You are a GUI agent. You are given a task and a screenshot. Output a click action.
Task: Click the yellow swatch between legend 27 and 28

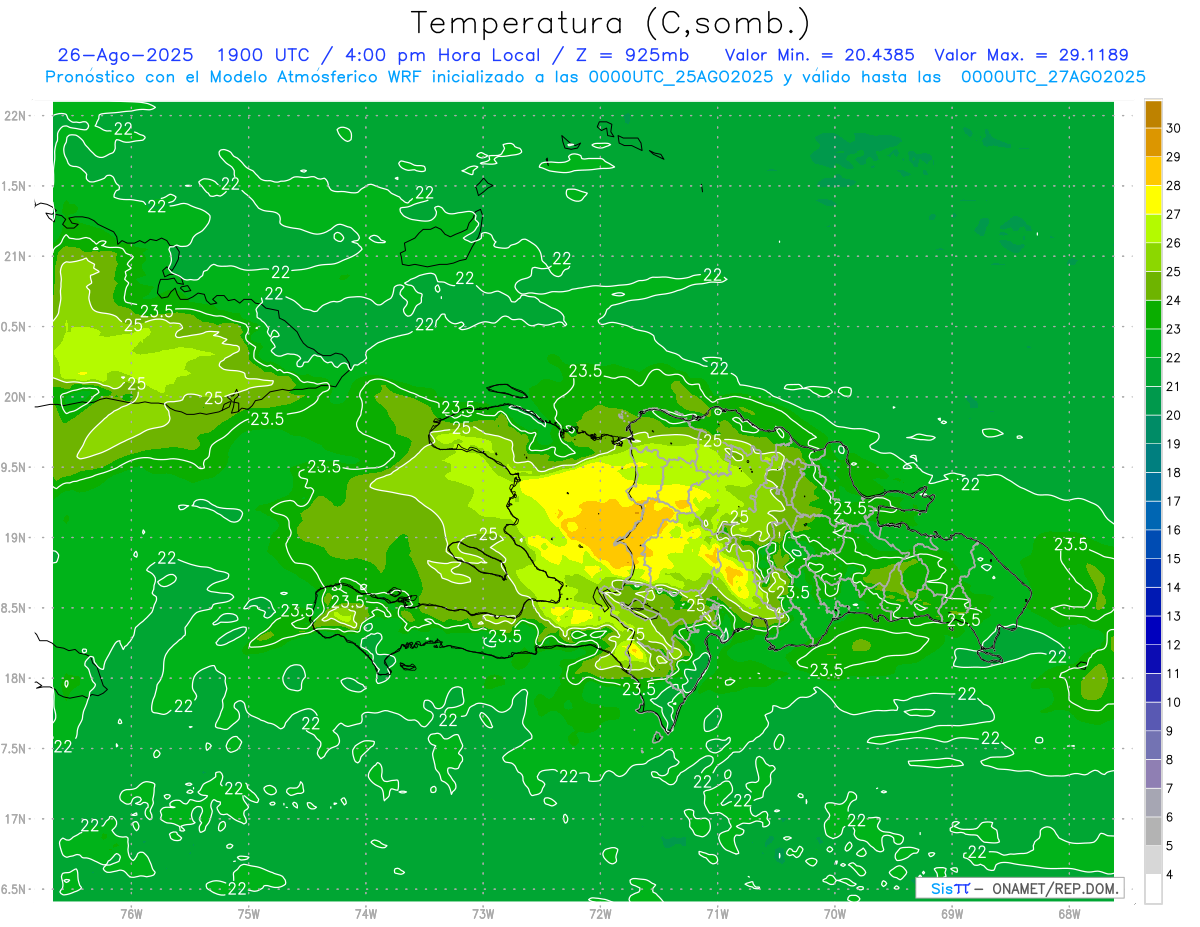tap(1153, 199)
